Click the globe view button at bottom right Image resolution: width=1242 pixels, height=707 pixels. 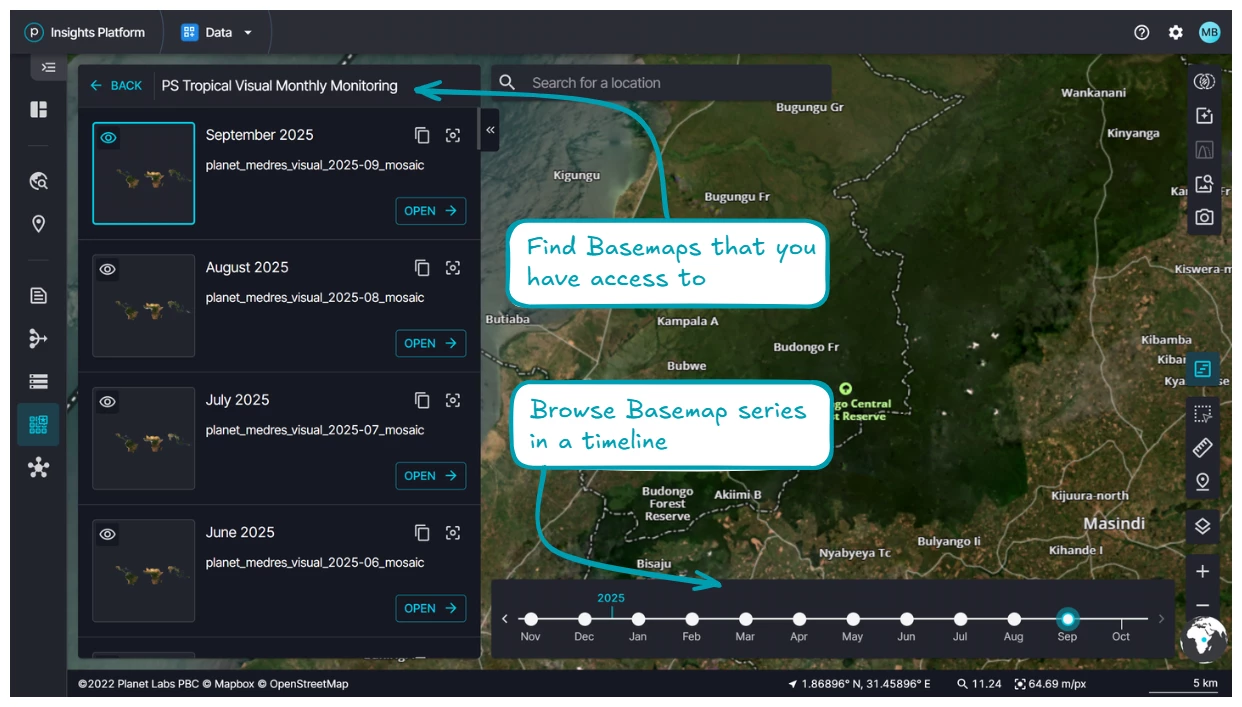(x=1204, y=639)
